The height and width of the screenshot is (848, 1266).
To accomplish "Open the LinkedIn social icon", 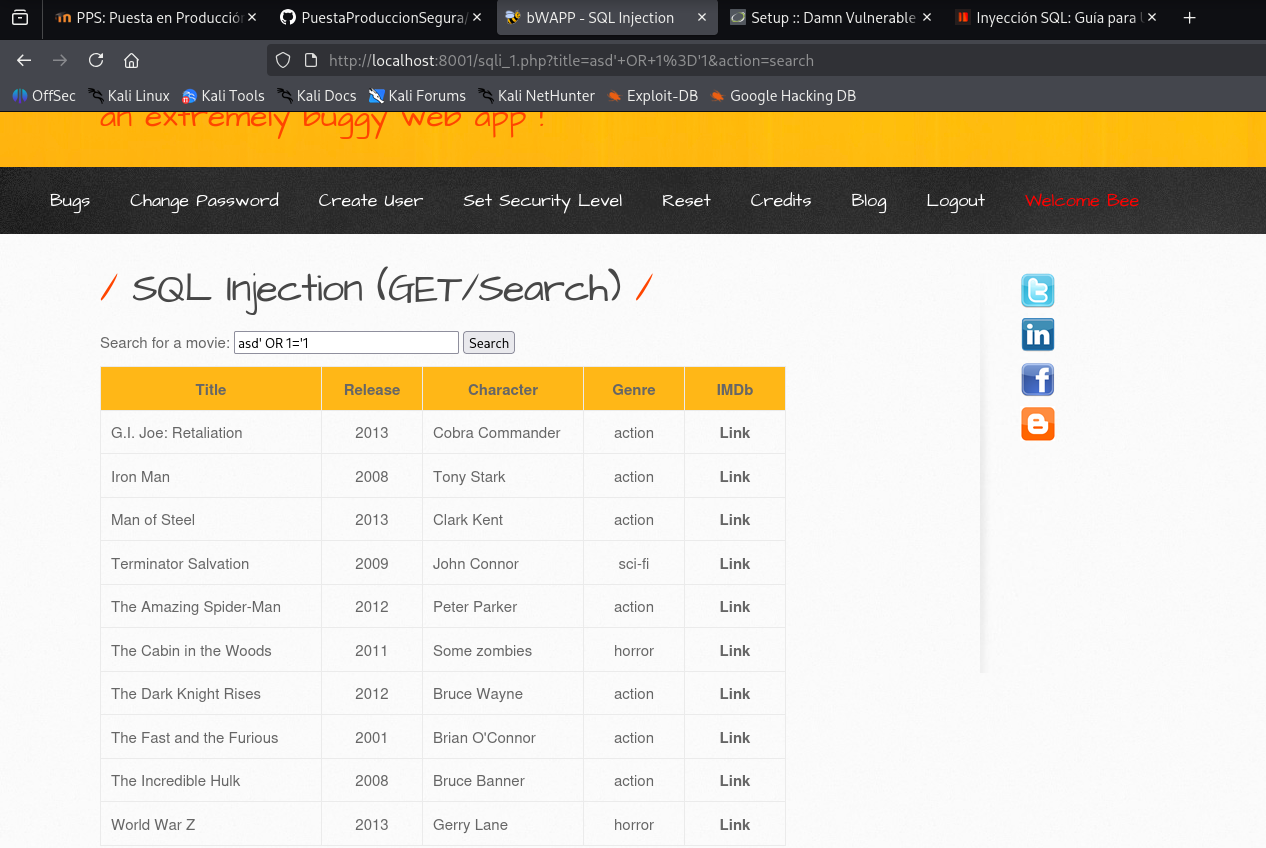I will coord(1038,335).
